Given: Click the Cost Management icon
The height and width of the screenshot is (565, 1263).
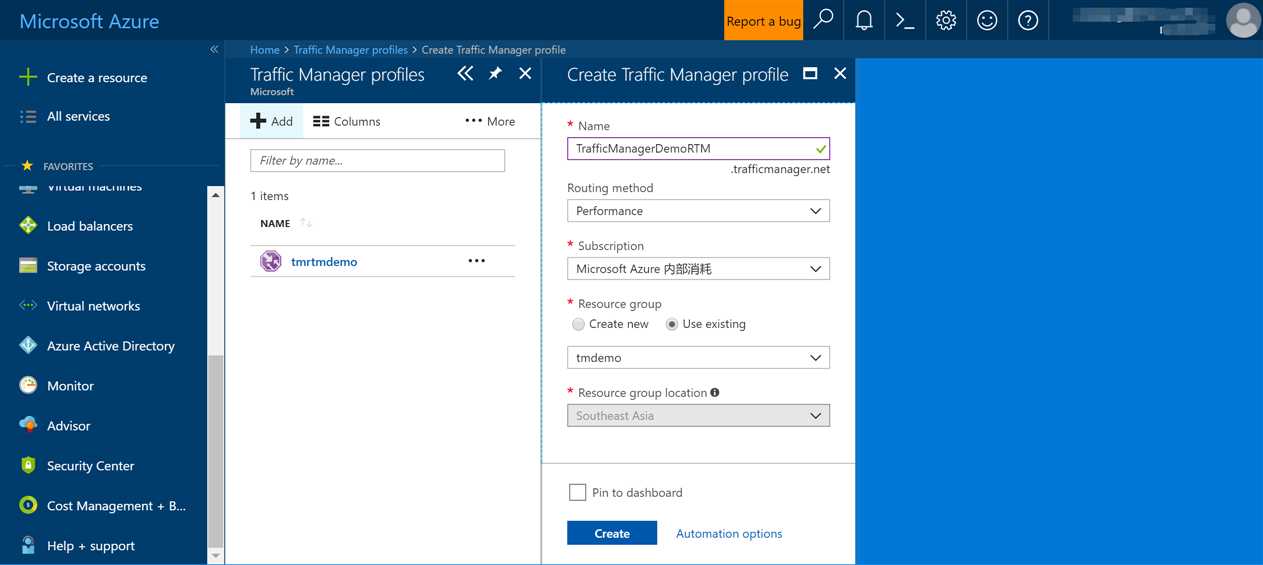Looking at the screenshot, I should click(28, 506).
